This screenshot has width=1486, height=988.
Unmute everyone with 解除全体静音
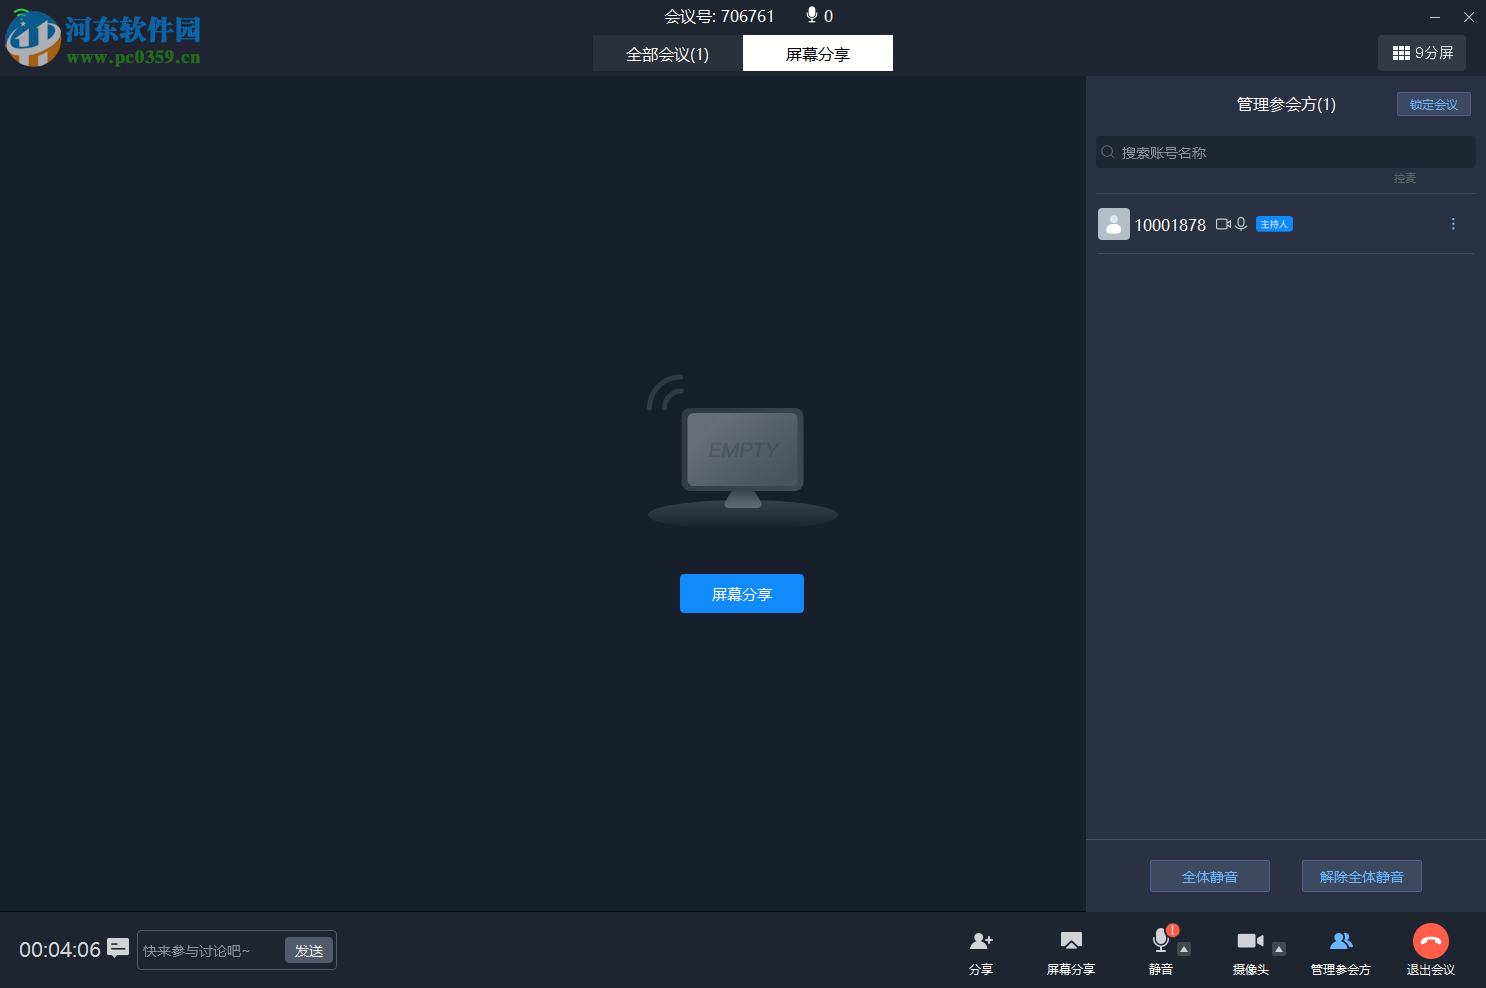pyautogui.click(x=1362, y=876)
